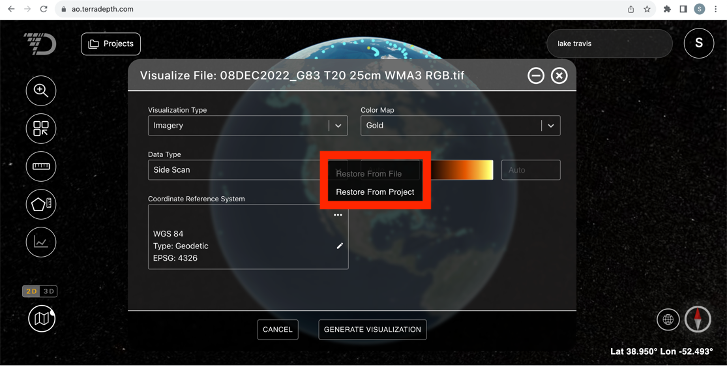Click the WGS 84 text

(168, 234)
